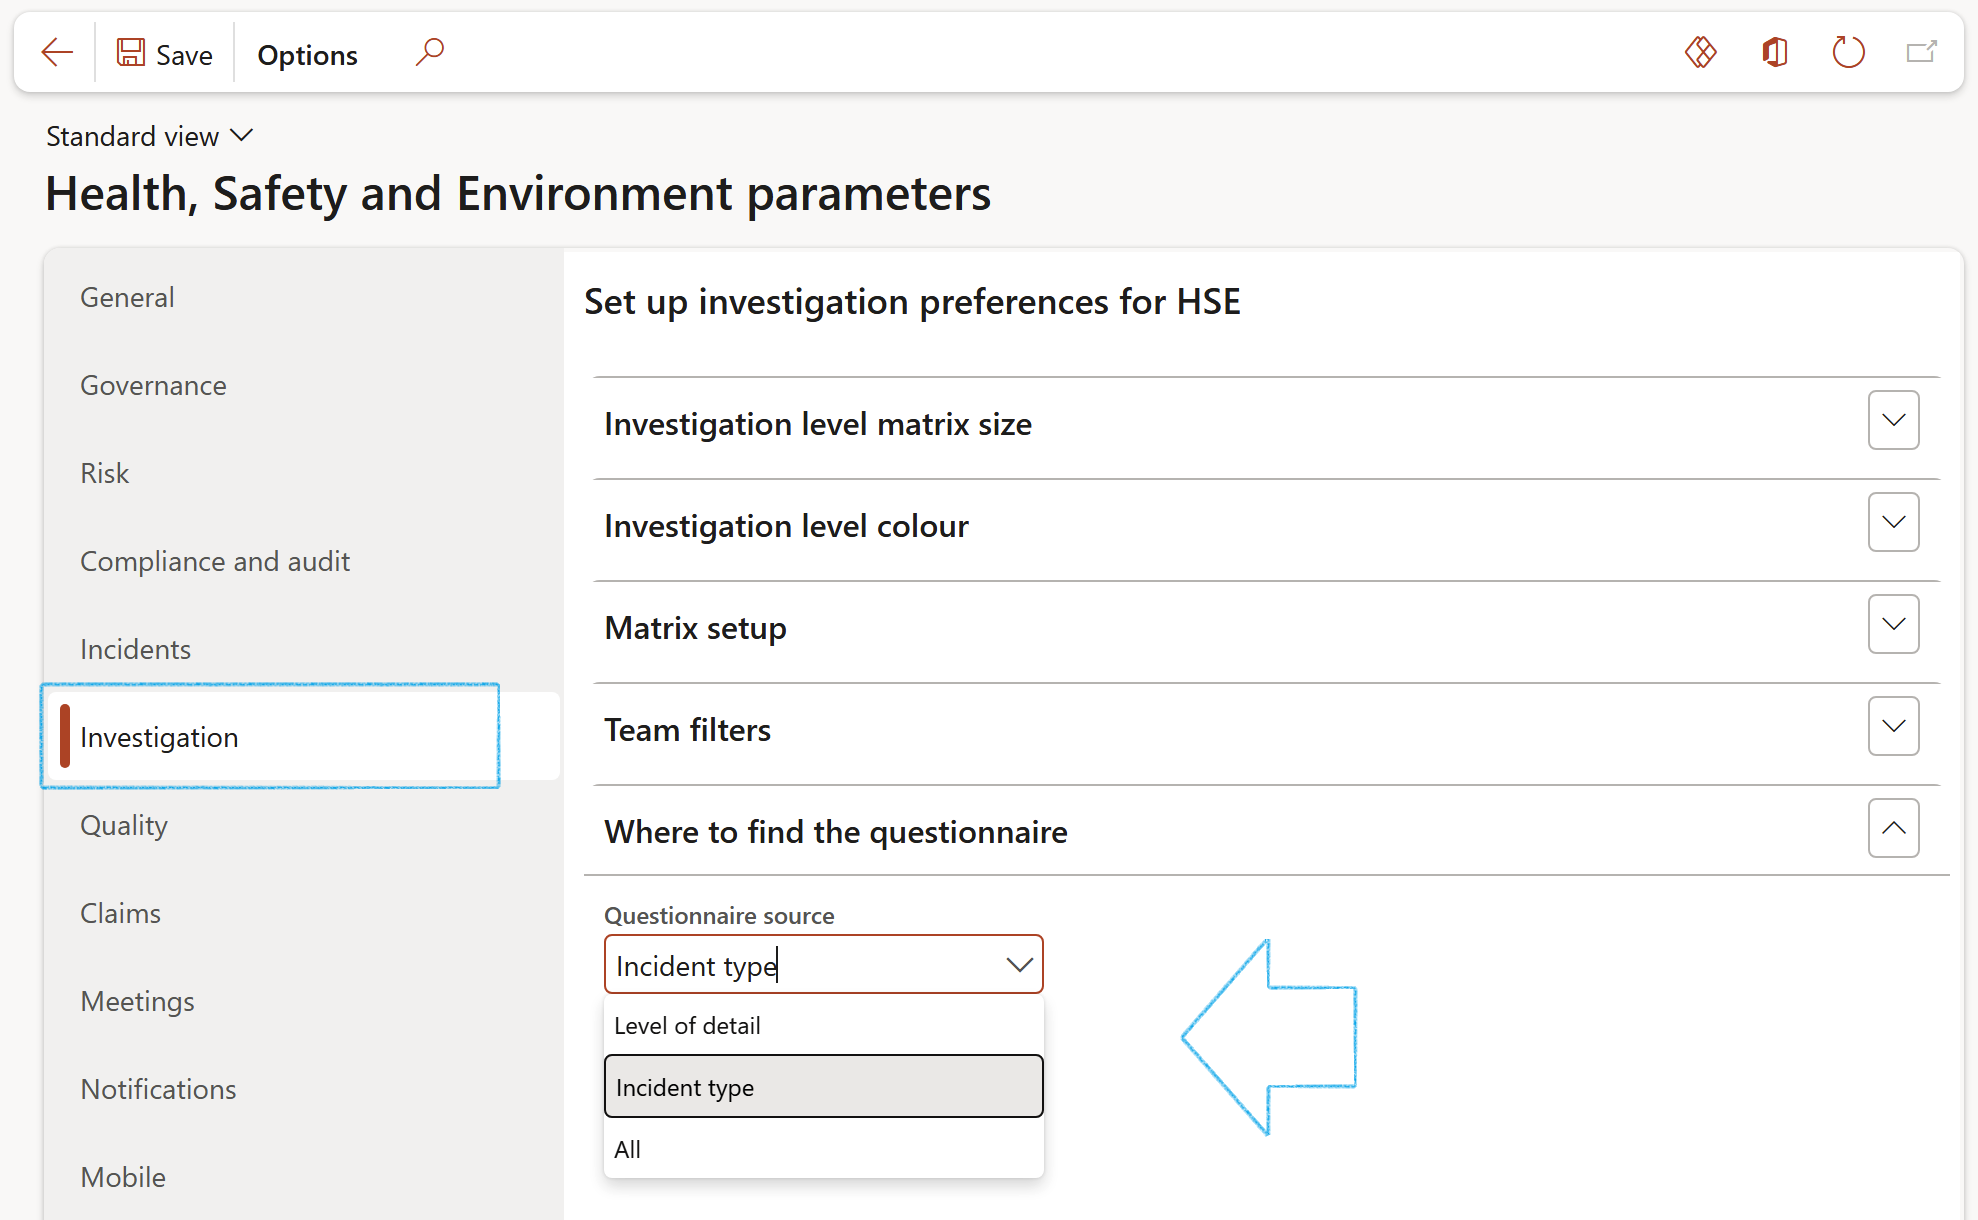This screenshot has height=1220, width=1978.
Task: Click the diamond personalization icon
Action: pyautogui.click(x=1700, y=52)
